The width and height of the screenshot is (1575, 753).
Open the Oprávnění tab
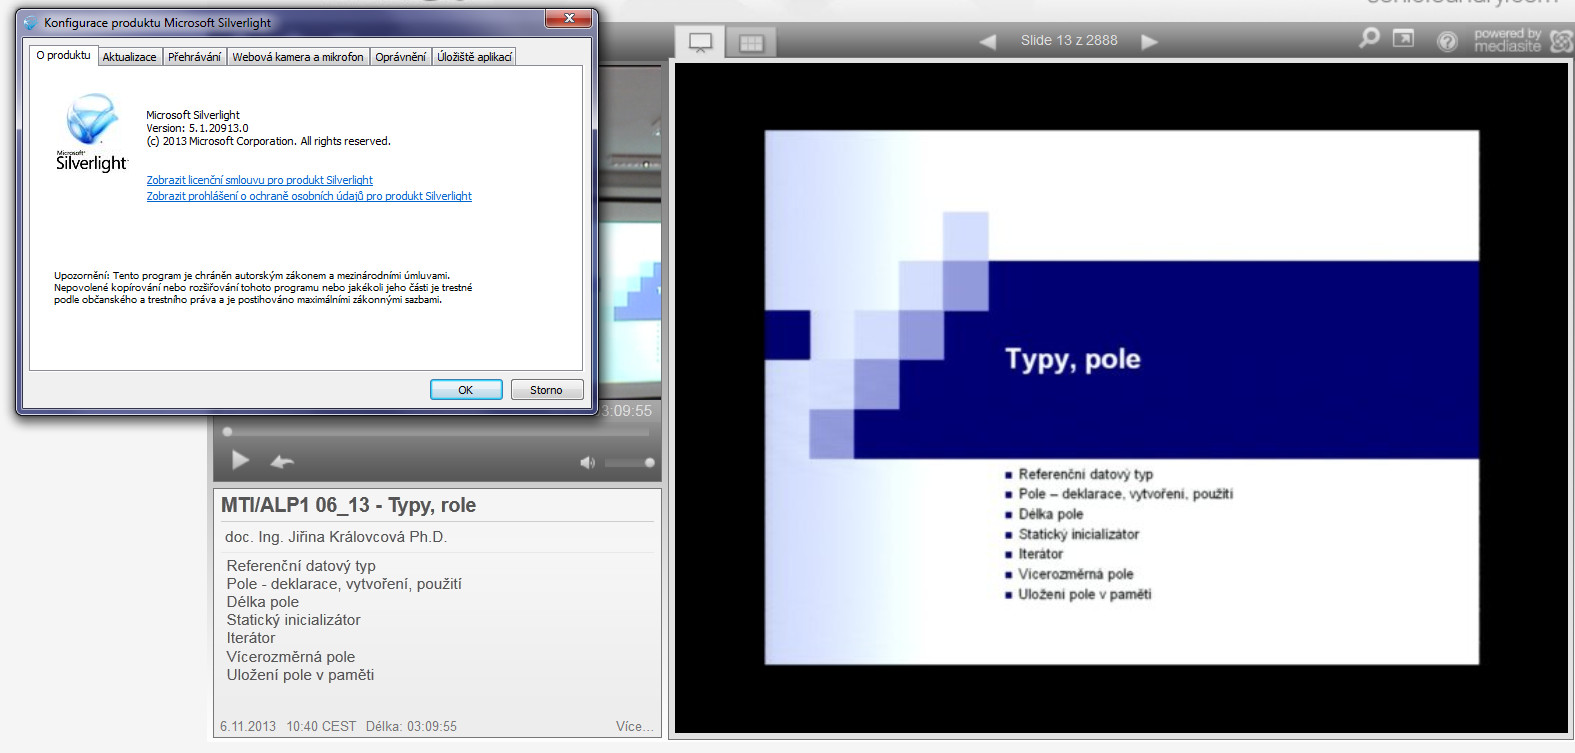coord(400,57)
